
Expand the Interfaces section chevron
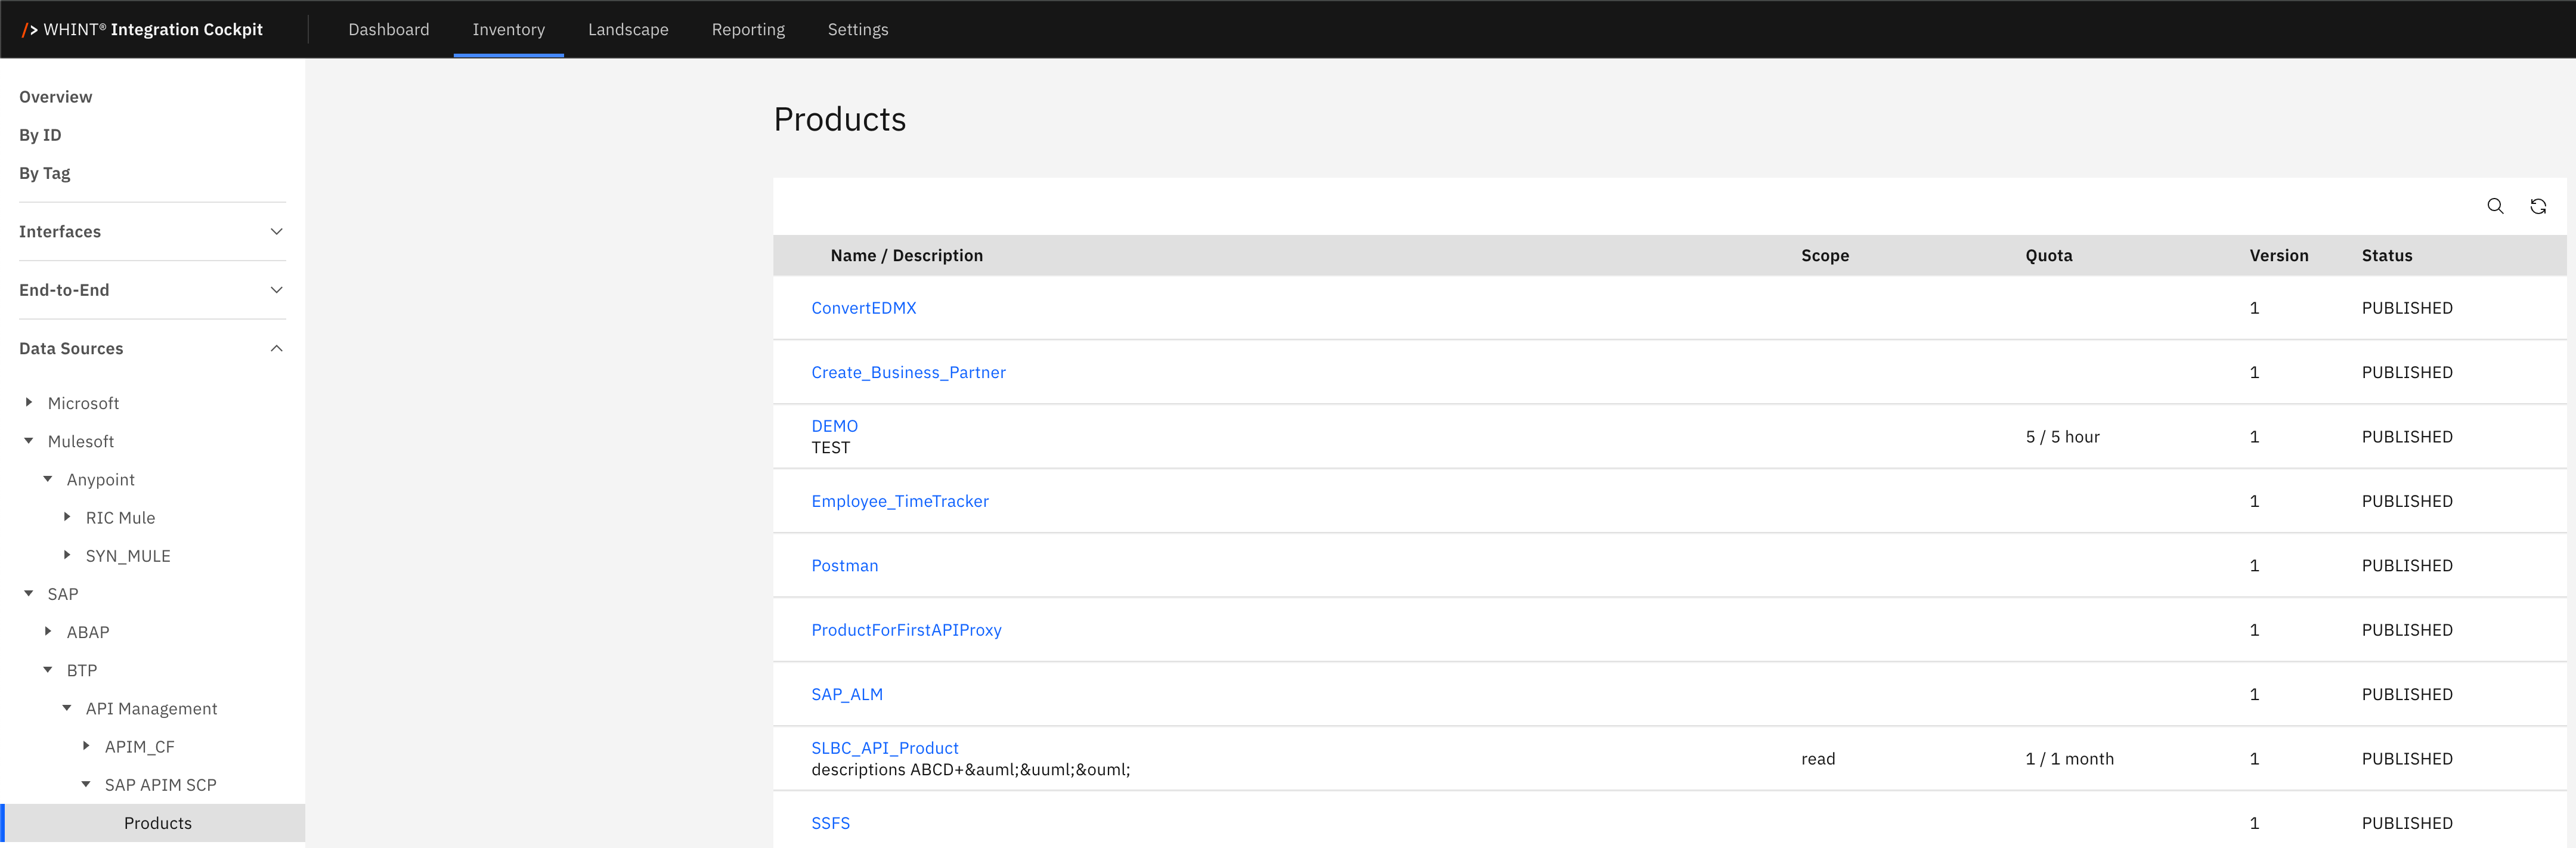277,232
